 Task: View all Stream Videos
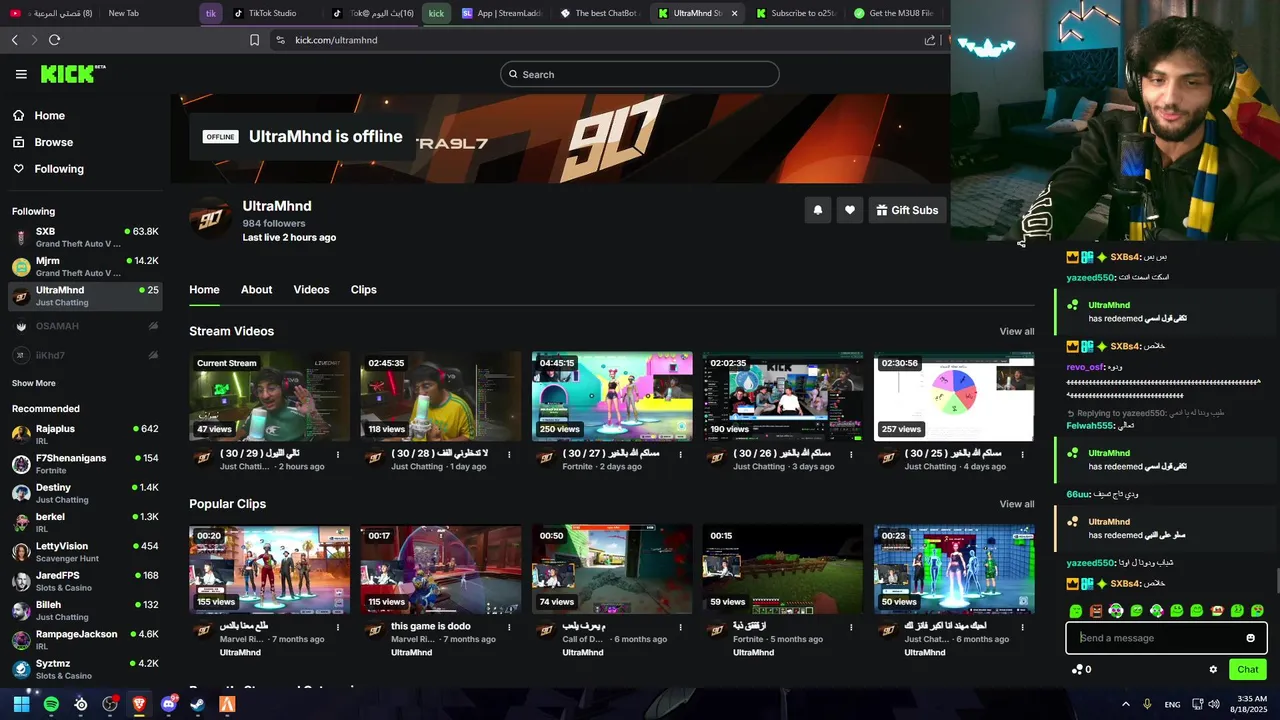(1016, 331)
